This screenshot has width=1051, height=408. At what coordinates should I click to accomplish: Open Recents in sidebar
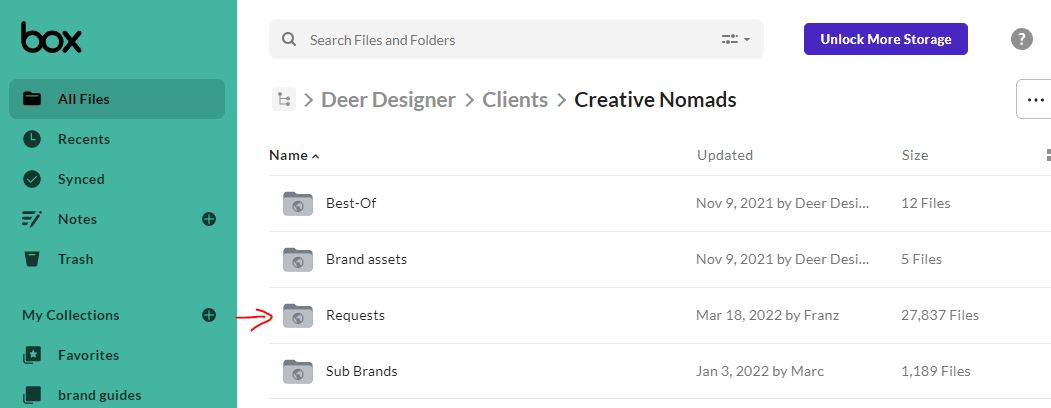84,139
